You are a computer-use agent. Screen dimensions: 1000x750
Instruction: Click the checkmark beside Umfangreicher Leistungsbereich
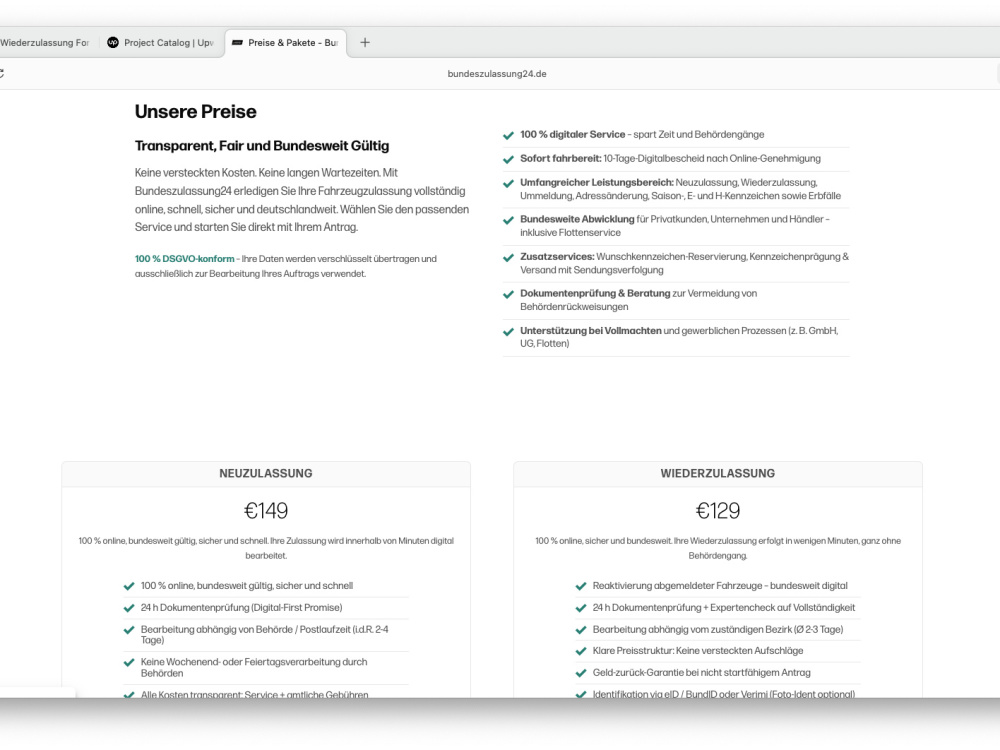pyautogui.click(x=508, y=184)
